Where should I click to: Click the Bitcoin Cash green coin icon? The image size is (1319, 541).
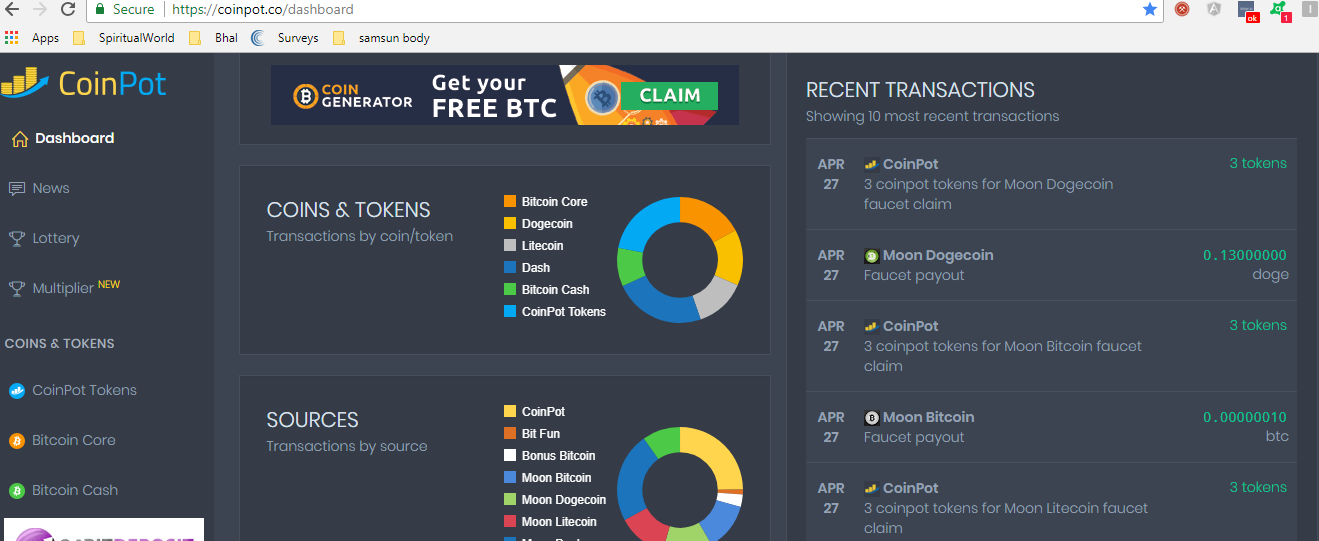point(16,491)
